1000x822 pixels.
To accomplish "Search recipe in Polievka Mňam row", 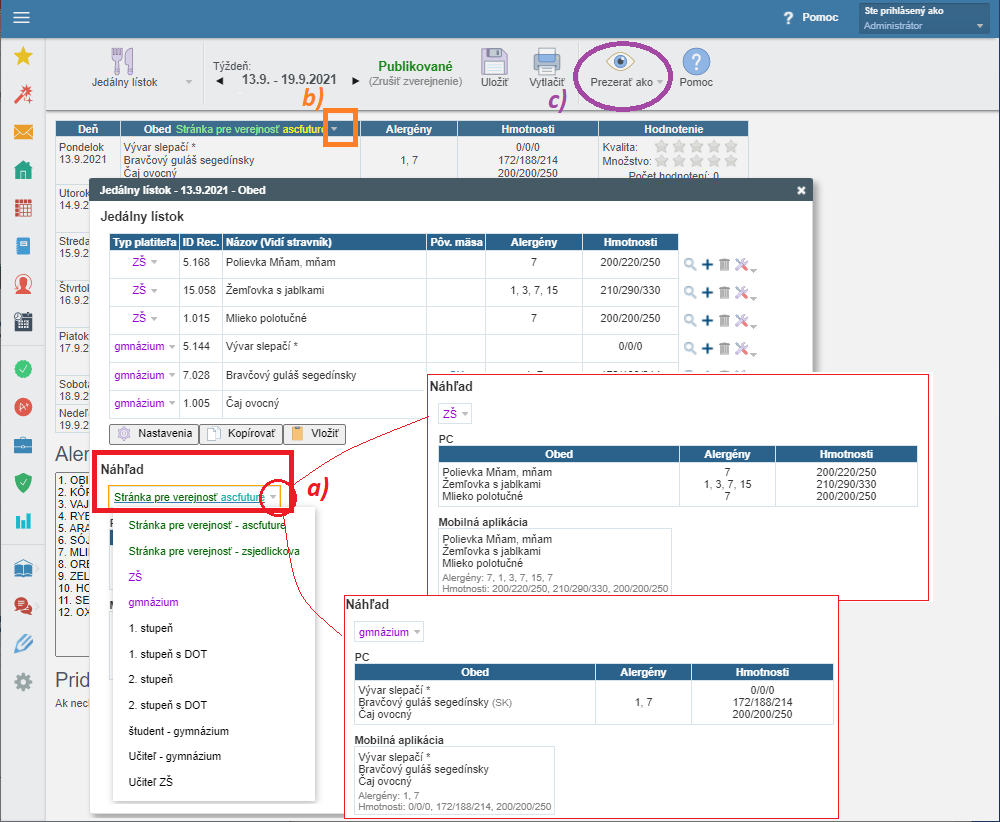I will (x=689, y=264).
